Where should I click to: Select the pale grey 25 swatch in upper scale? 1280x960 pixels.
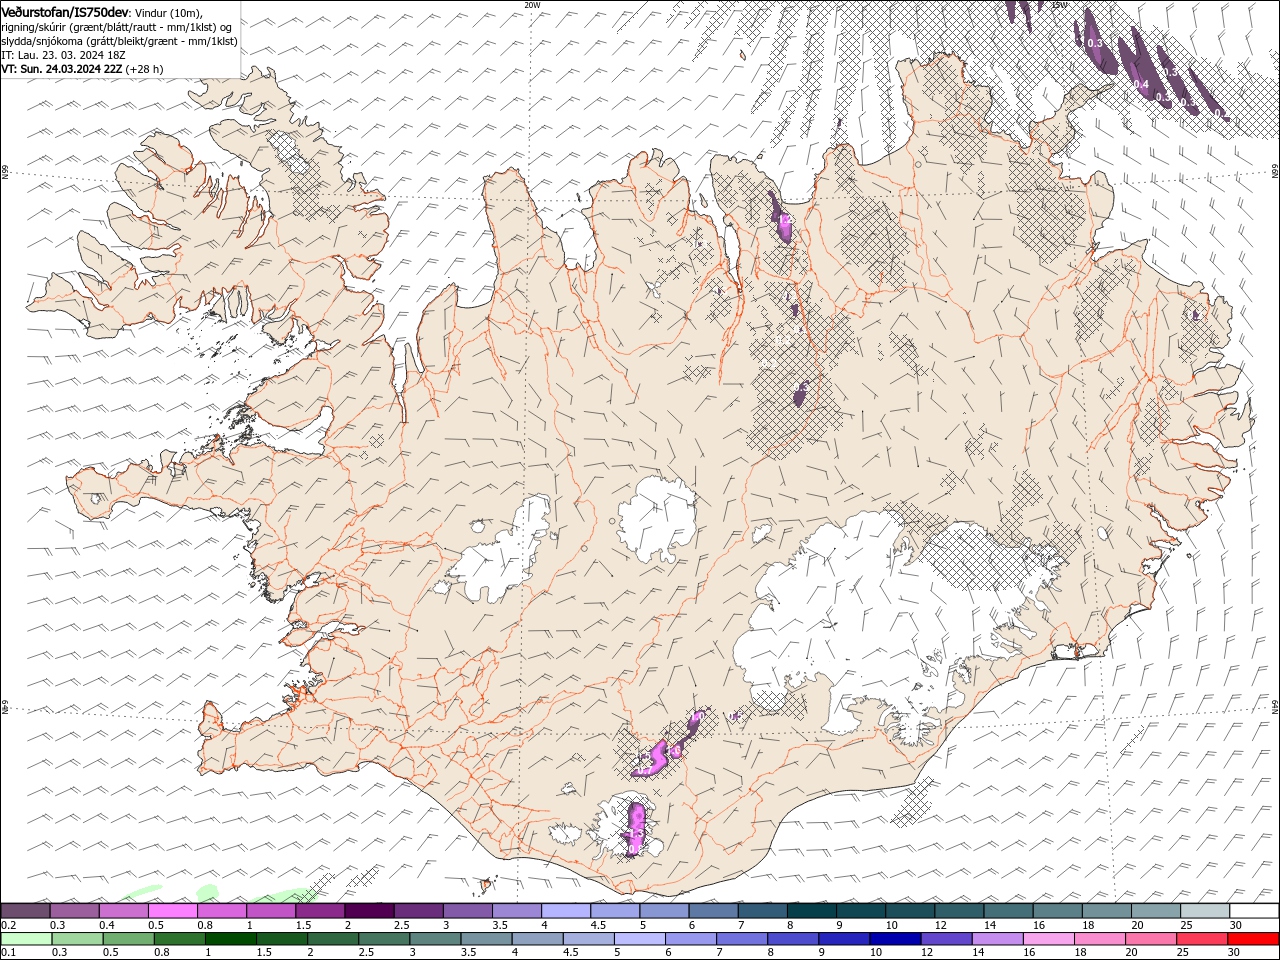coord(1205,911)
